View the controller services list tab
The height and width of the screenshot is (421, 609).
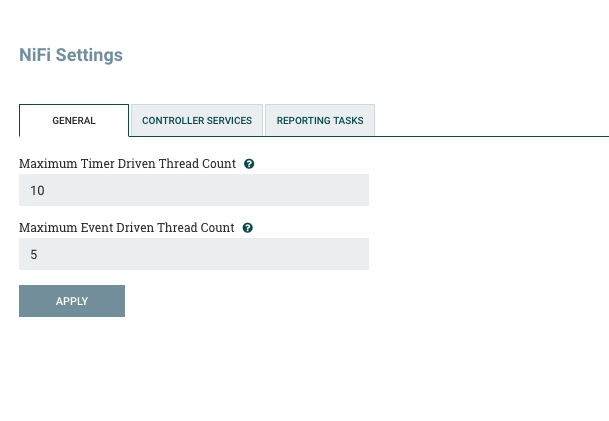coord(197,120)
